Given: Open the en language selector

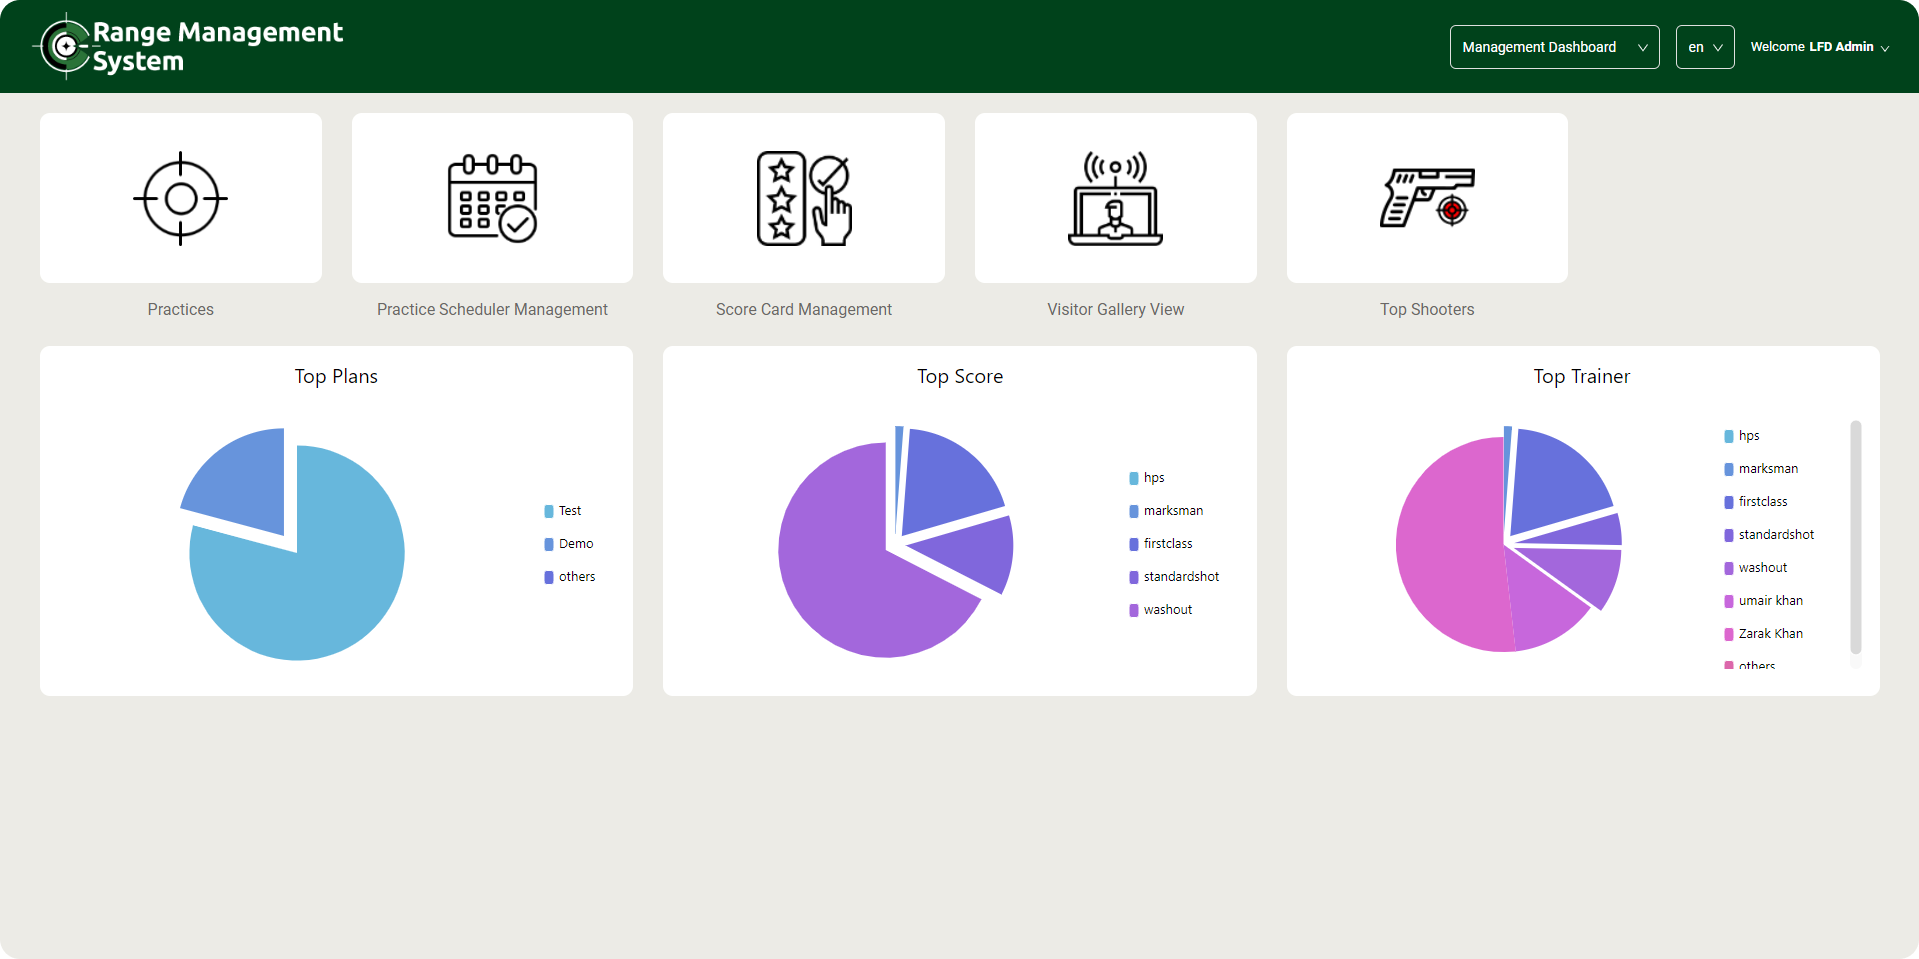Looking at the screenshot, I should 1704,47.
